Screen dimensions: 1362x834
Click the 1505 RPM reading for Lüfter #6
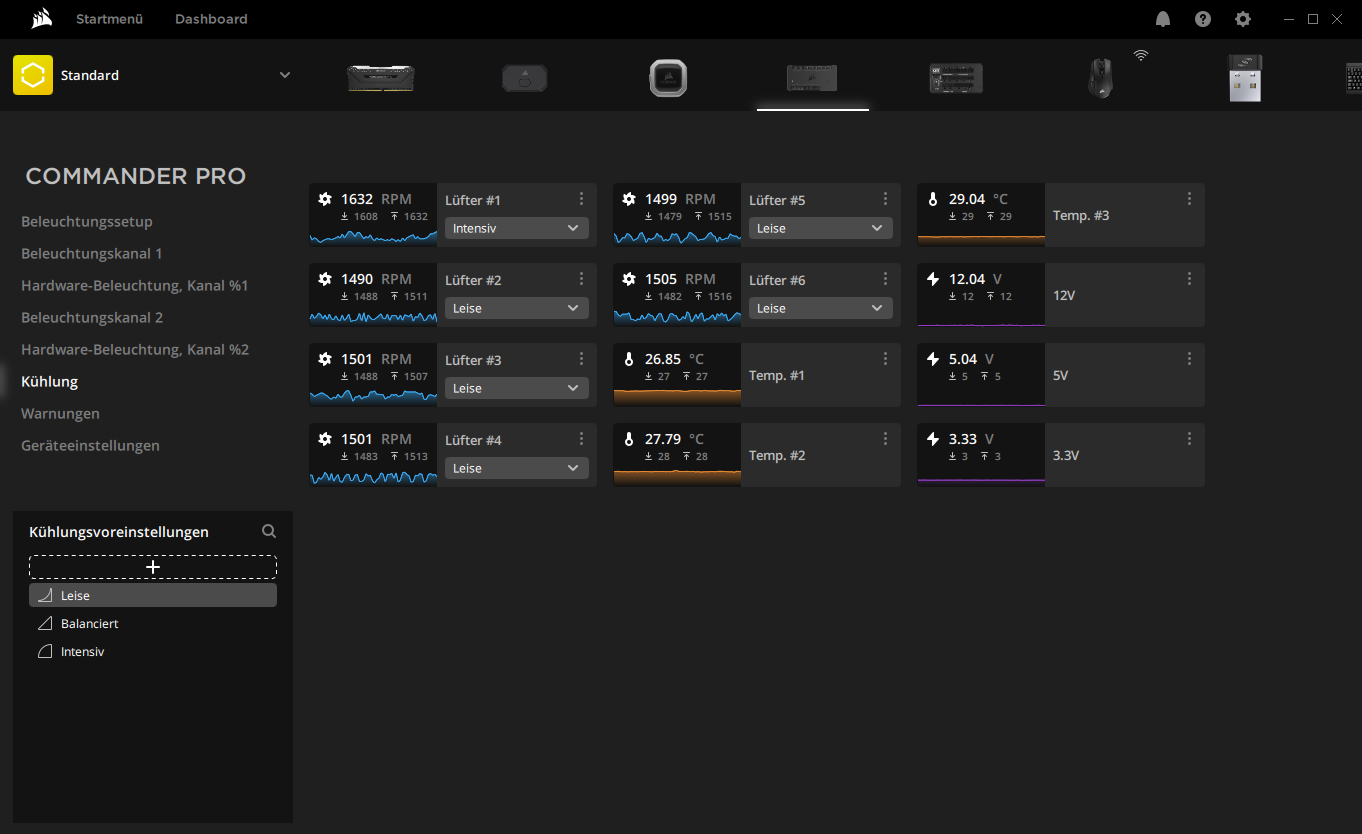click(x=680, y=279)
